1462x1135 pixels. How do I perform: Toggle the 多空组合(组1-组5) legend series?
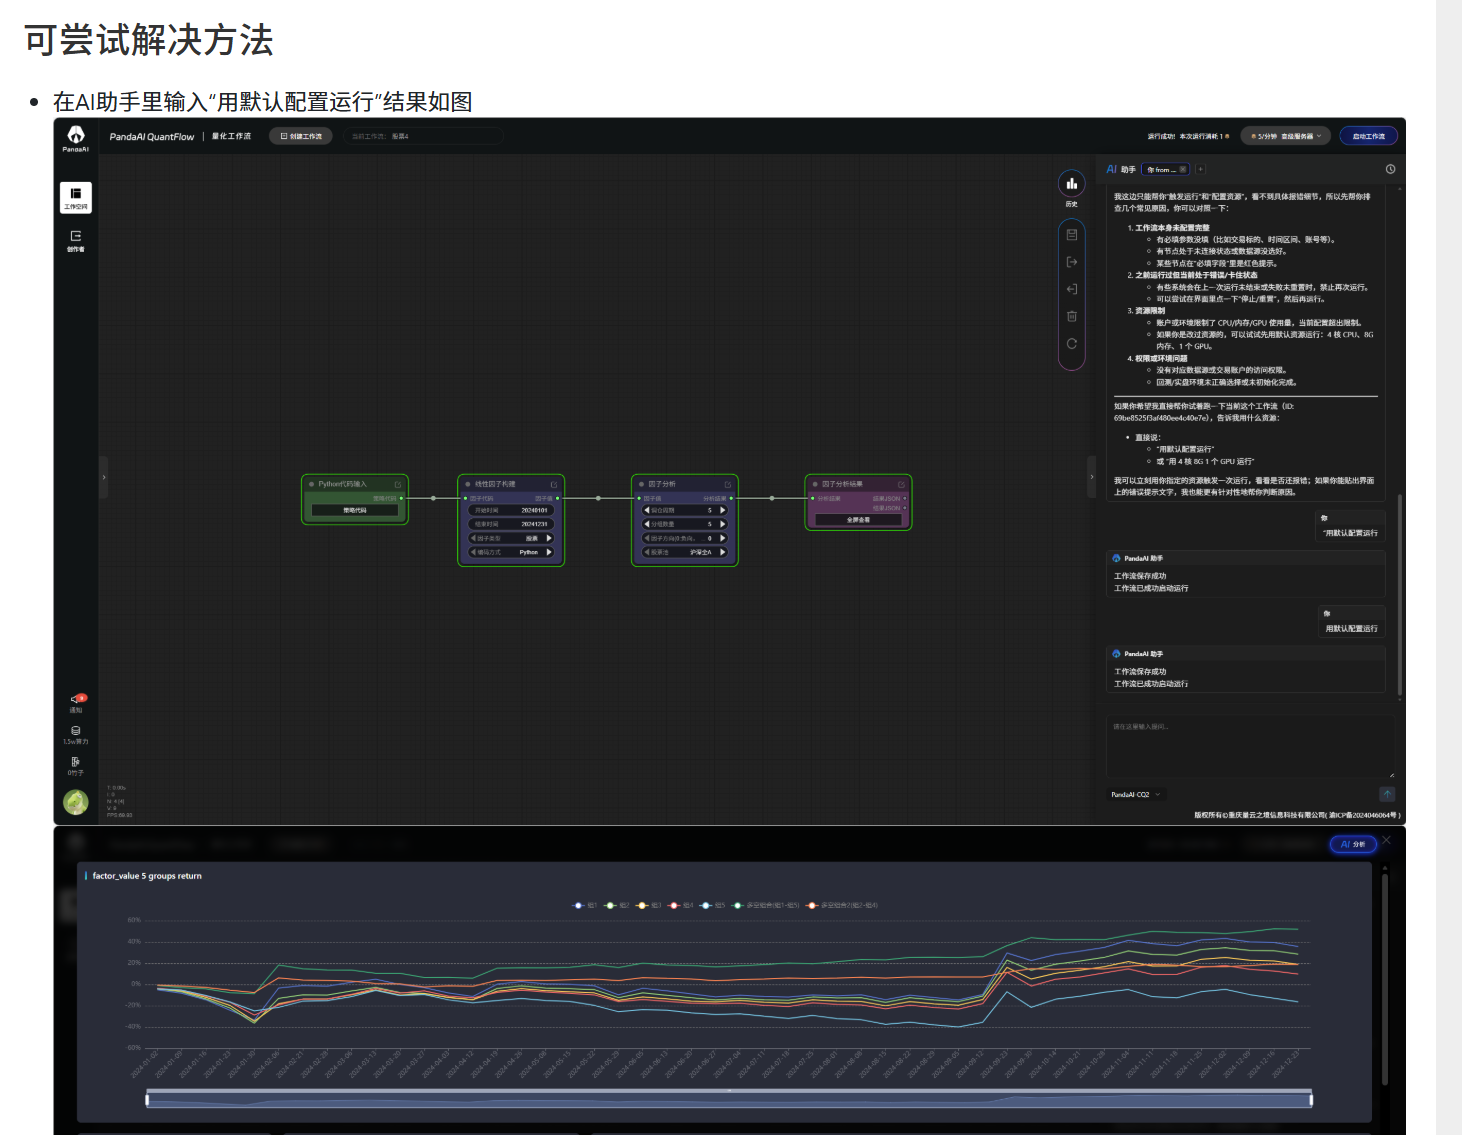[x=766, y=906]
